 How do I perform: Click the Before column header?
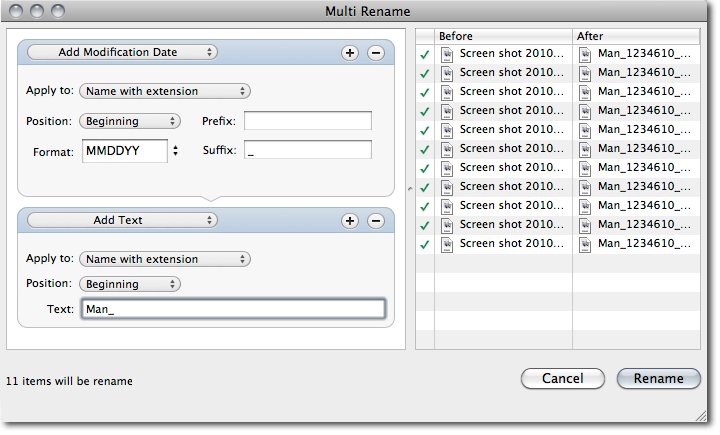pos(503,36)
